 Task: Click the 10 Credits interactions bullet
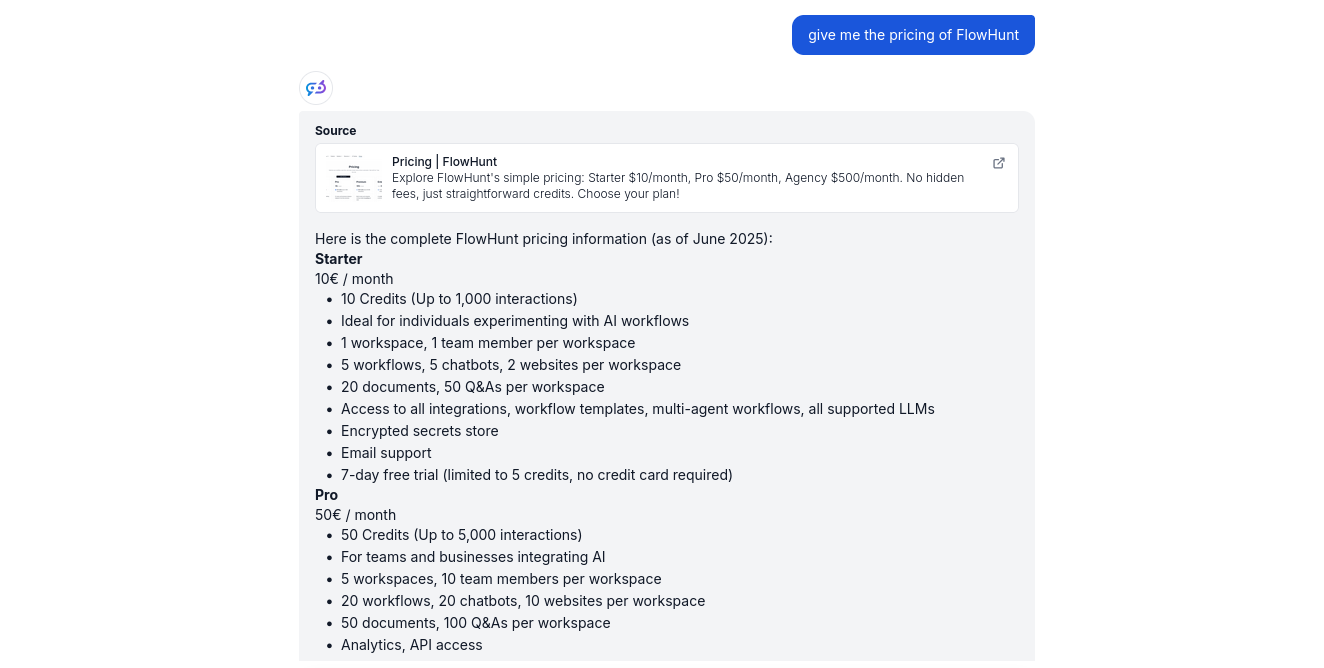[459, 298]
